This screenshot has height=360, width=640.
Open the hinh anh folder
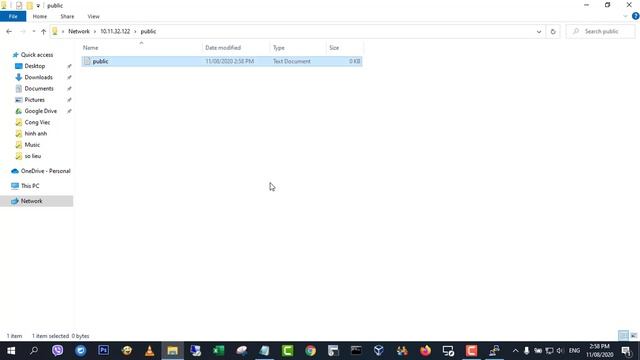click(x=36, y=133)
